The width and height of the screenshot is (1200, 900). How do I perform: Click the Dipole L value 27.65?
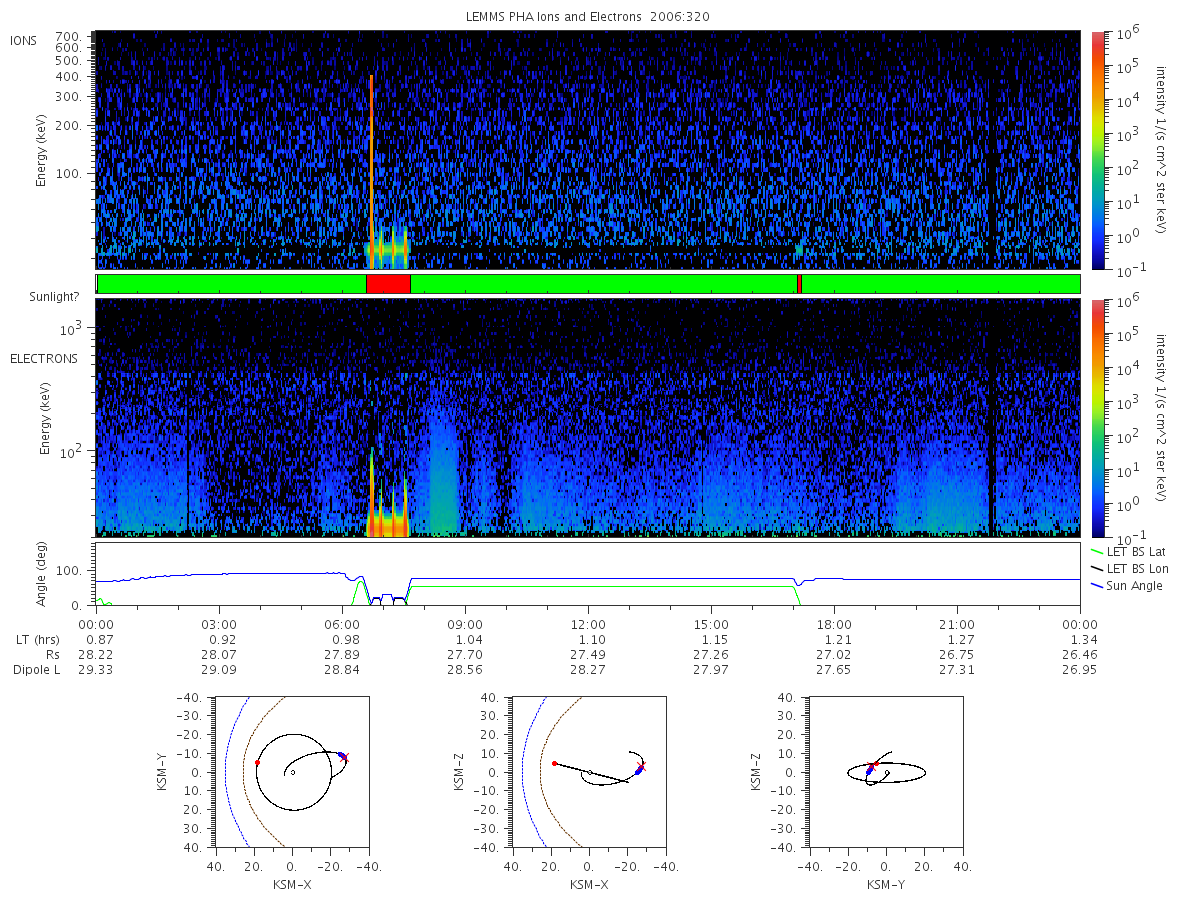[834, 669]
